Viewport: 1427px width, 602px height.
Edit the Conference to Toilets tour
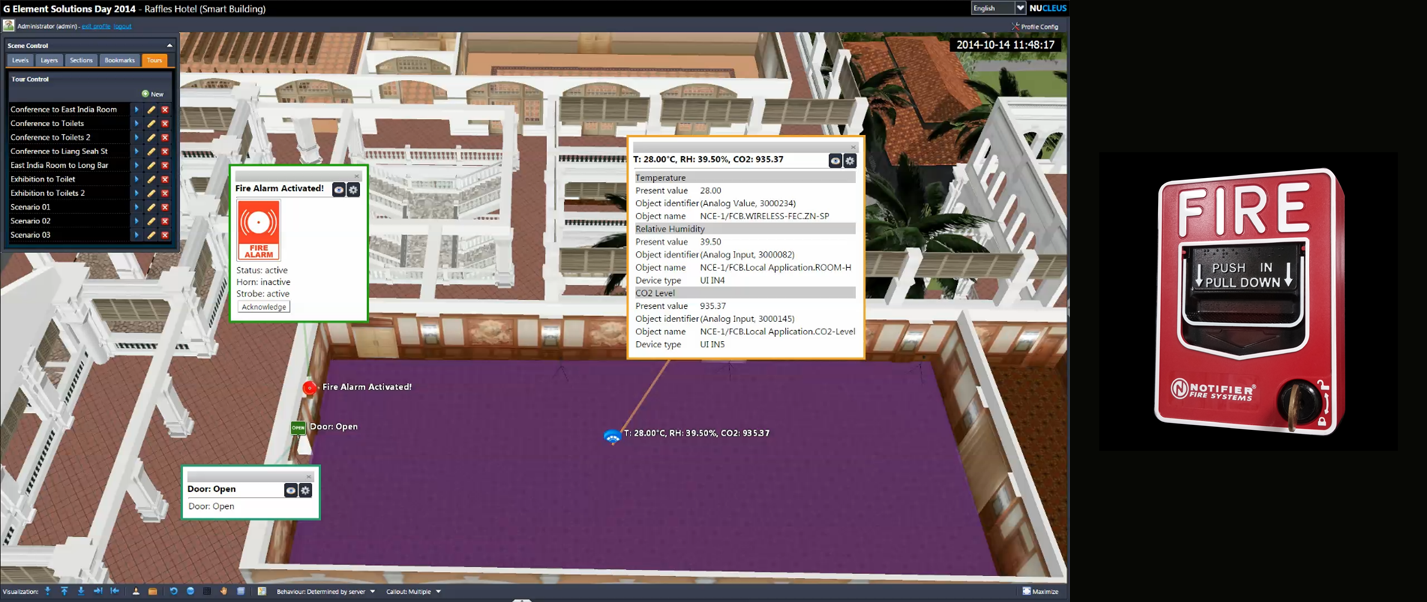(151, 124)
